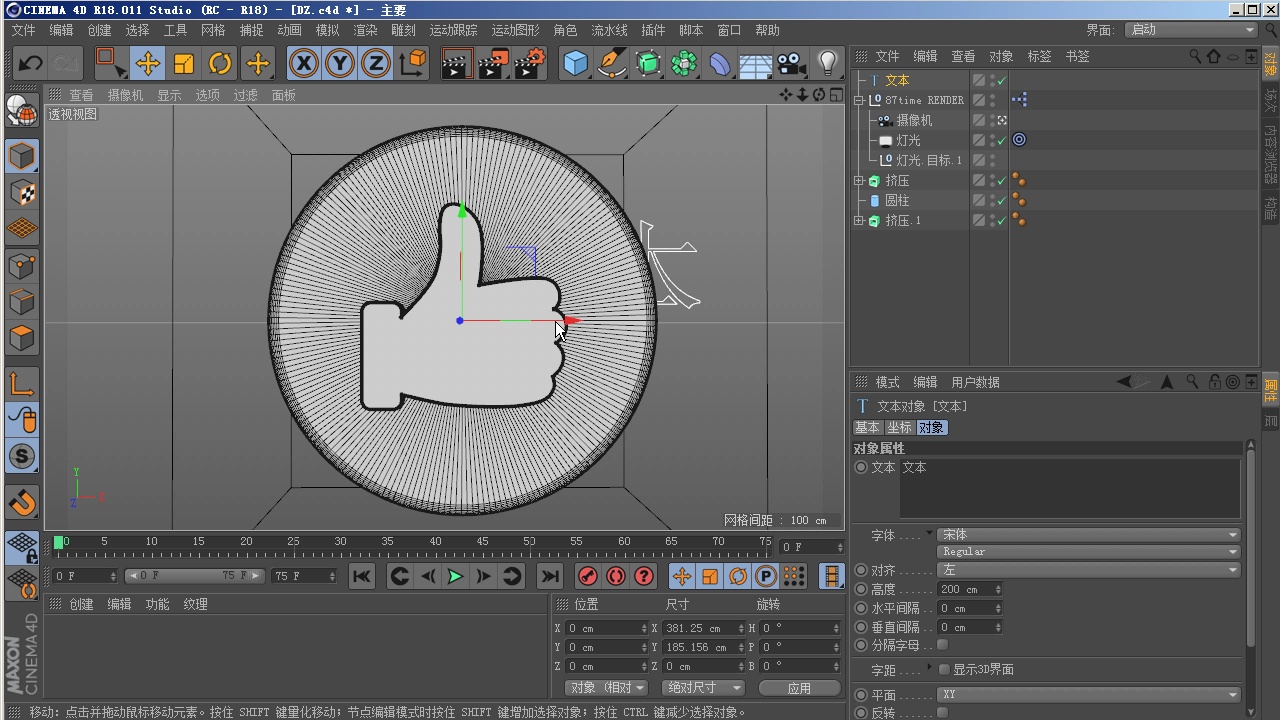This screenshot has width=1280, height=720.
Task: Play the animation forward
Action: (455, 576)
